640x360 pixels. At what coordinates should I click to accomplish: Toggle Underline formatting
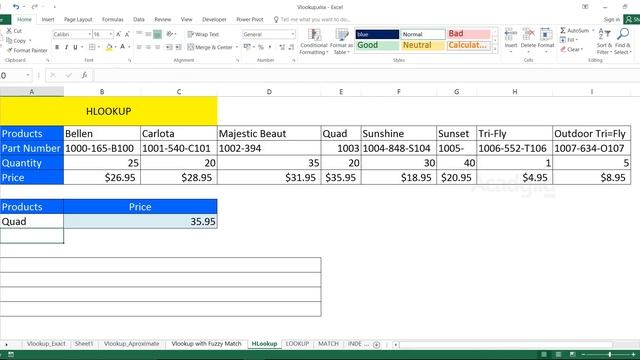coord(75,47)
